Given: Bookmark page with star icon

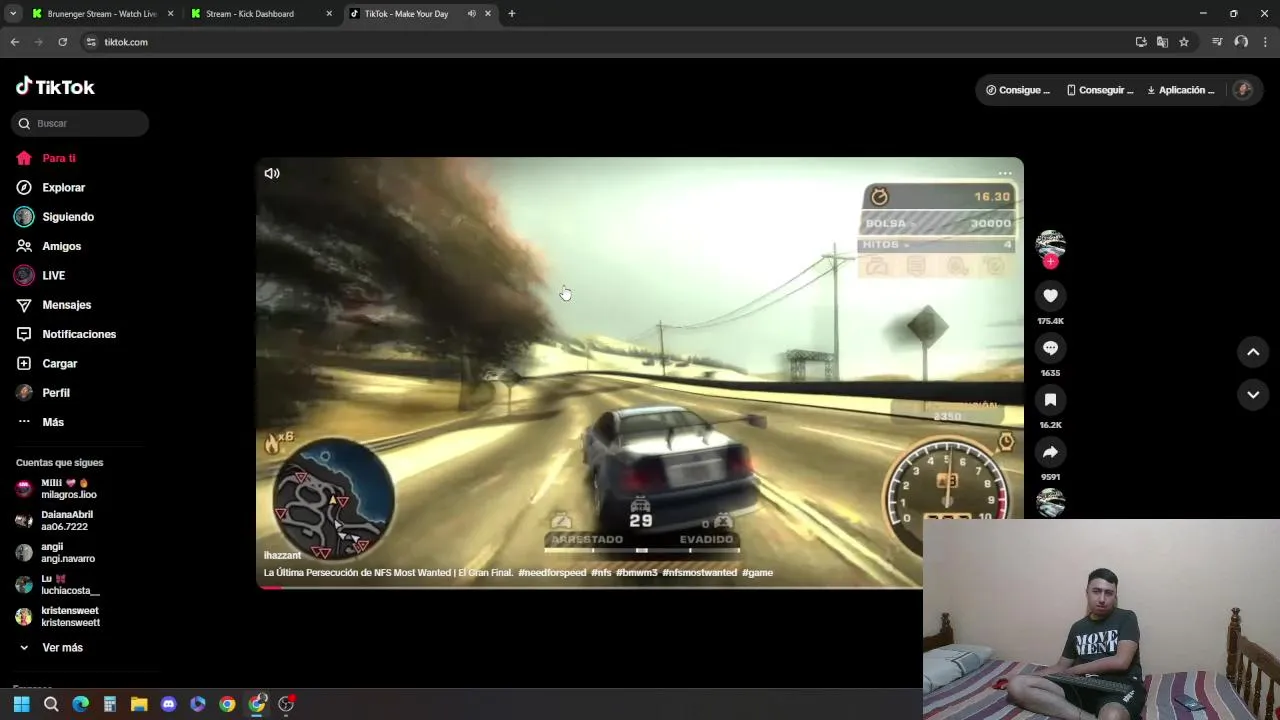Looking at the screenshot, I should pyautogui.click(x=1184, y=42).
